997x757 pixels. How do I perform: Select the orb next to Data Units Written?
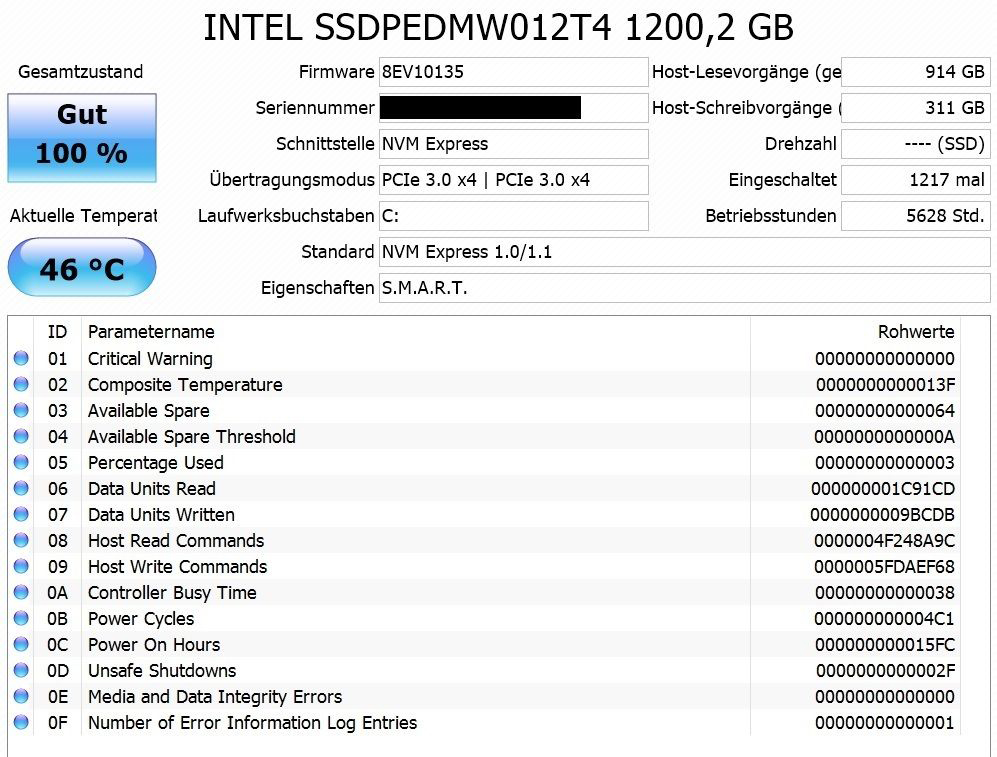[x=21, y=515]
